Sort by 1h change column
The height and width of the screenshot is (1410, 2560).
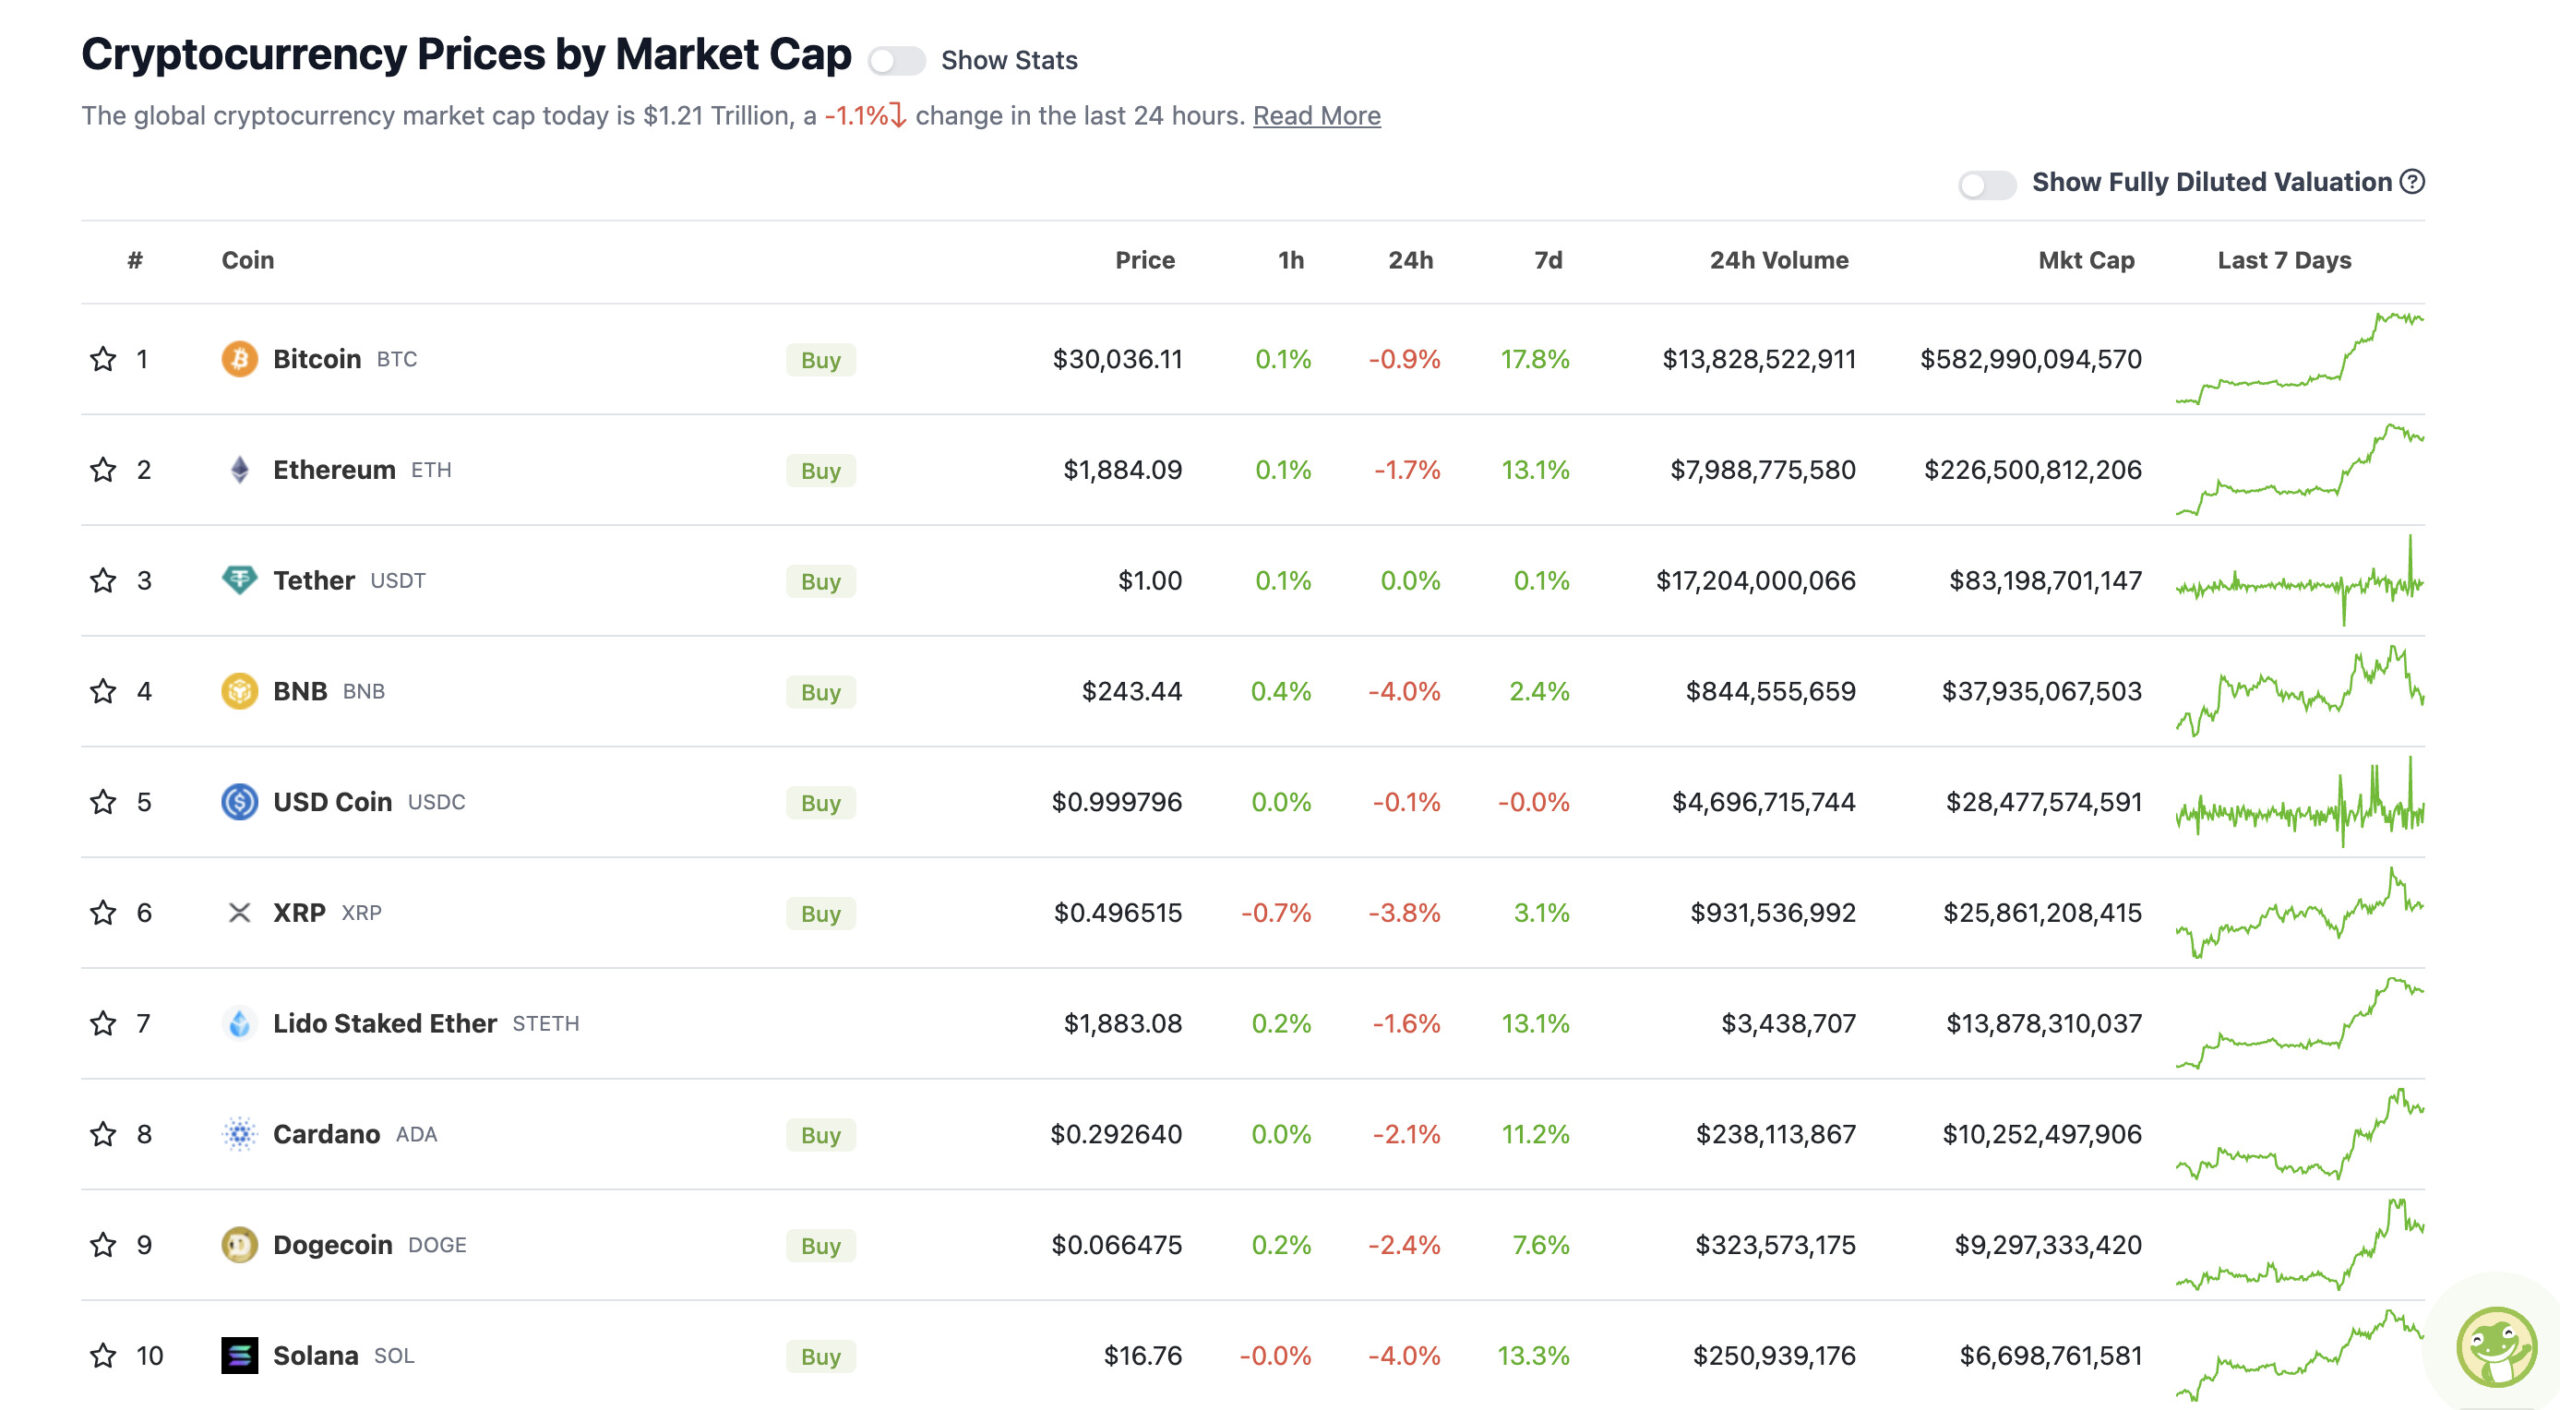pyautogui.click(x=1291, y=261)
